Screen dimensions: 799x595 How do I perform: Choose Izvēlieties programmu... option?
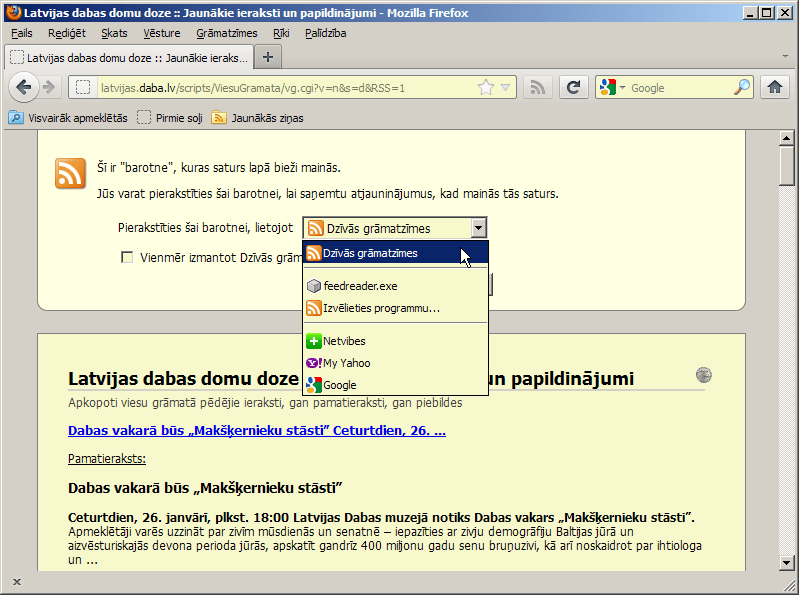[x=395, y=308]
